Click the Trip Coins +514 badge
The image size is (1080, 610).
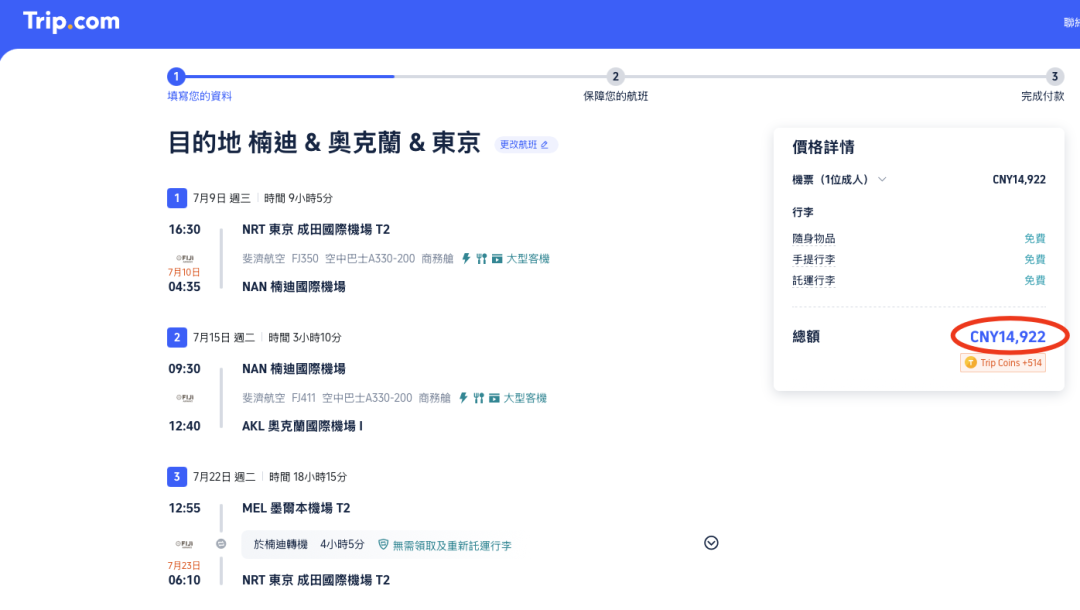[1003, 363]
